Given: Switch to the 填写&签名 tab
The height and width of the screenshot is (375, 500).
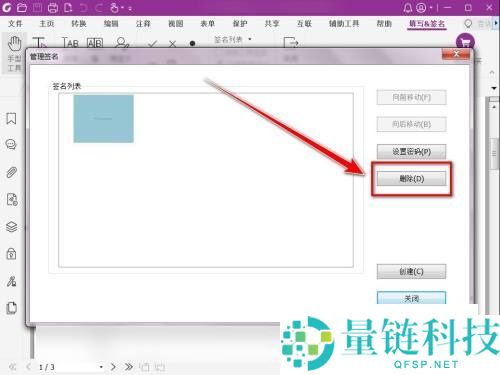Looking at the screenshot, I should point(427,24).
